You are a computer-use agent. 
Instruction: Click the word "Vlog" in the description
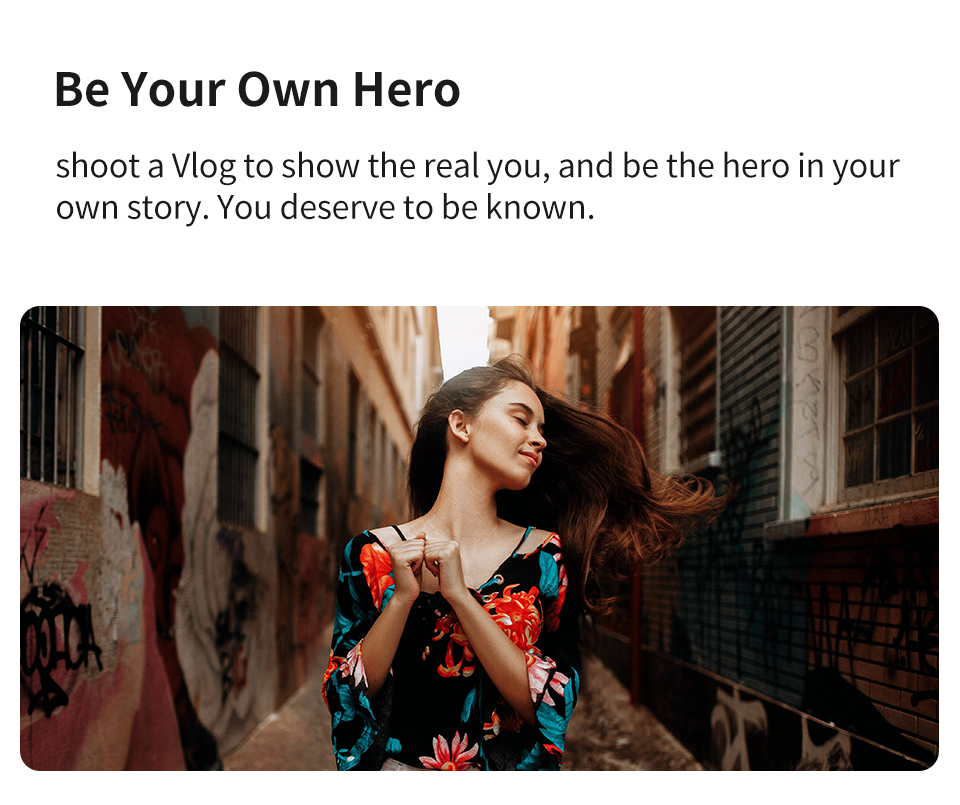203,167
